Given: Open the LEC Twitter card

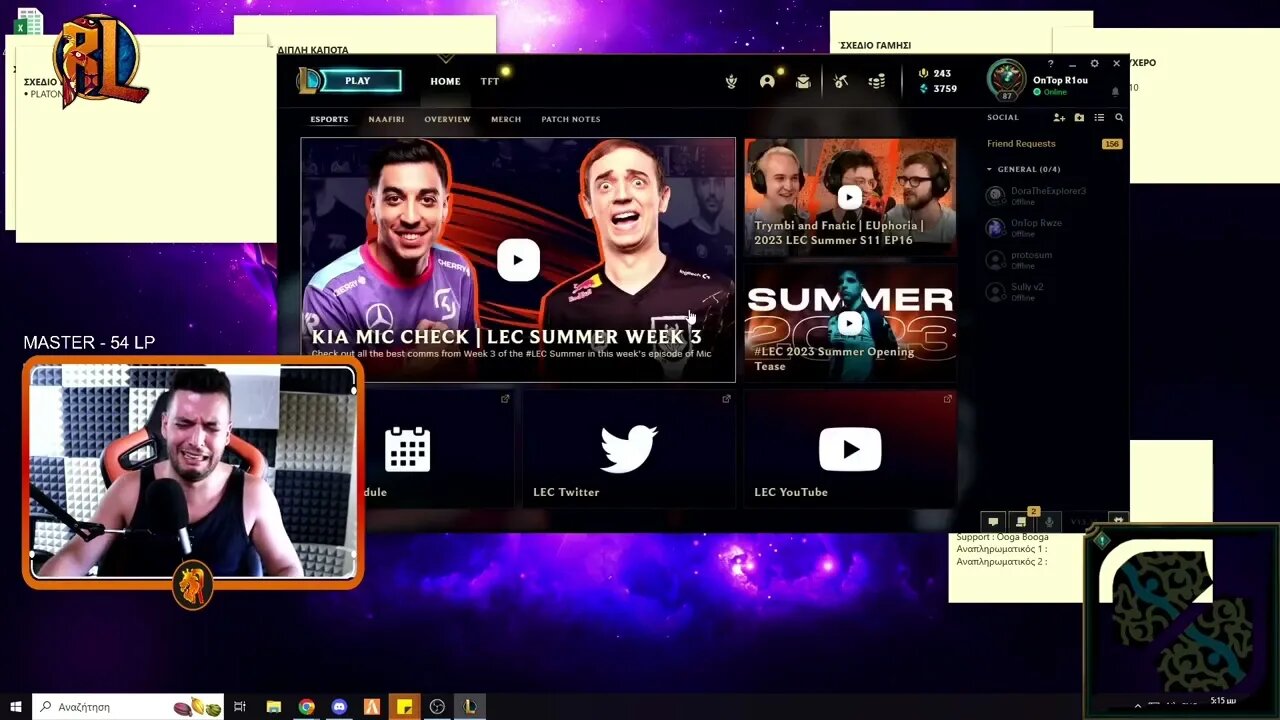Looking at the screenshot, I should [628, 449].
